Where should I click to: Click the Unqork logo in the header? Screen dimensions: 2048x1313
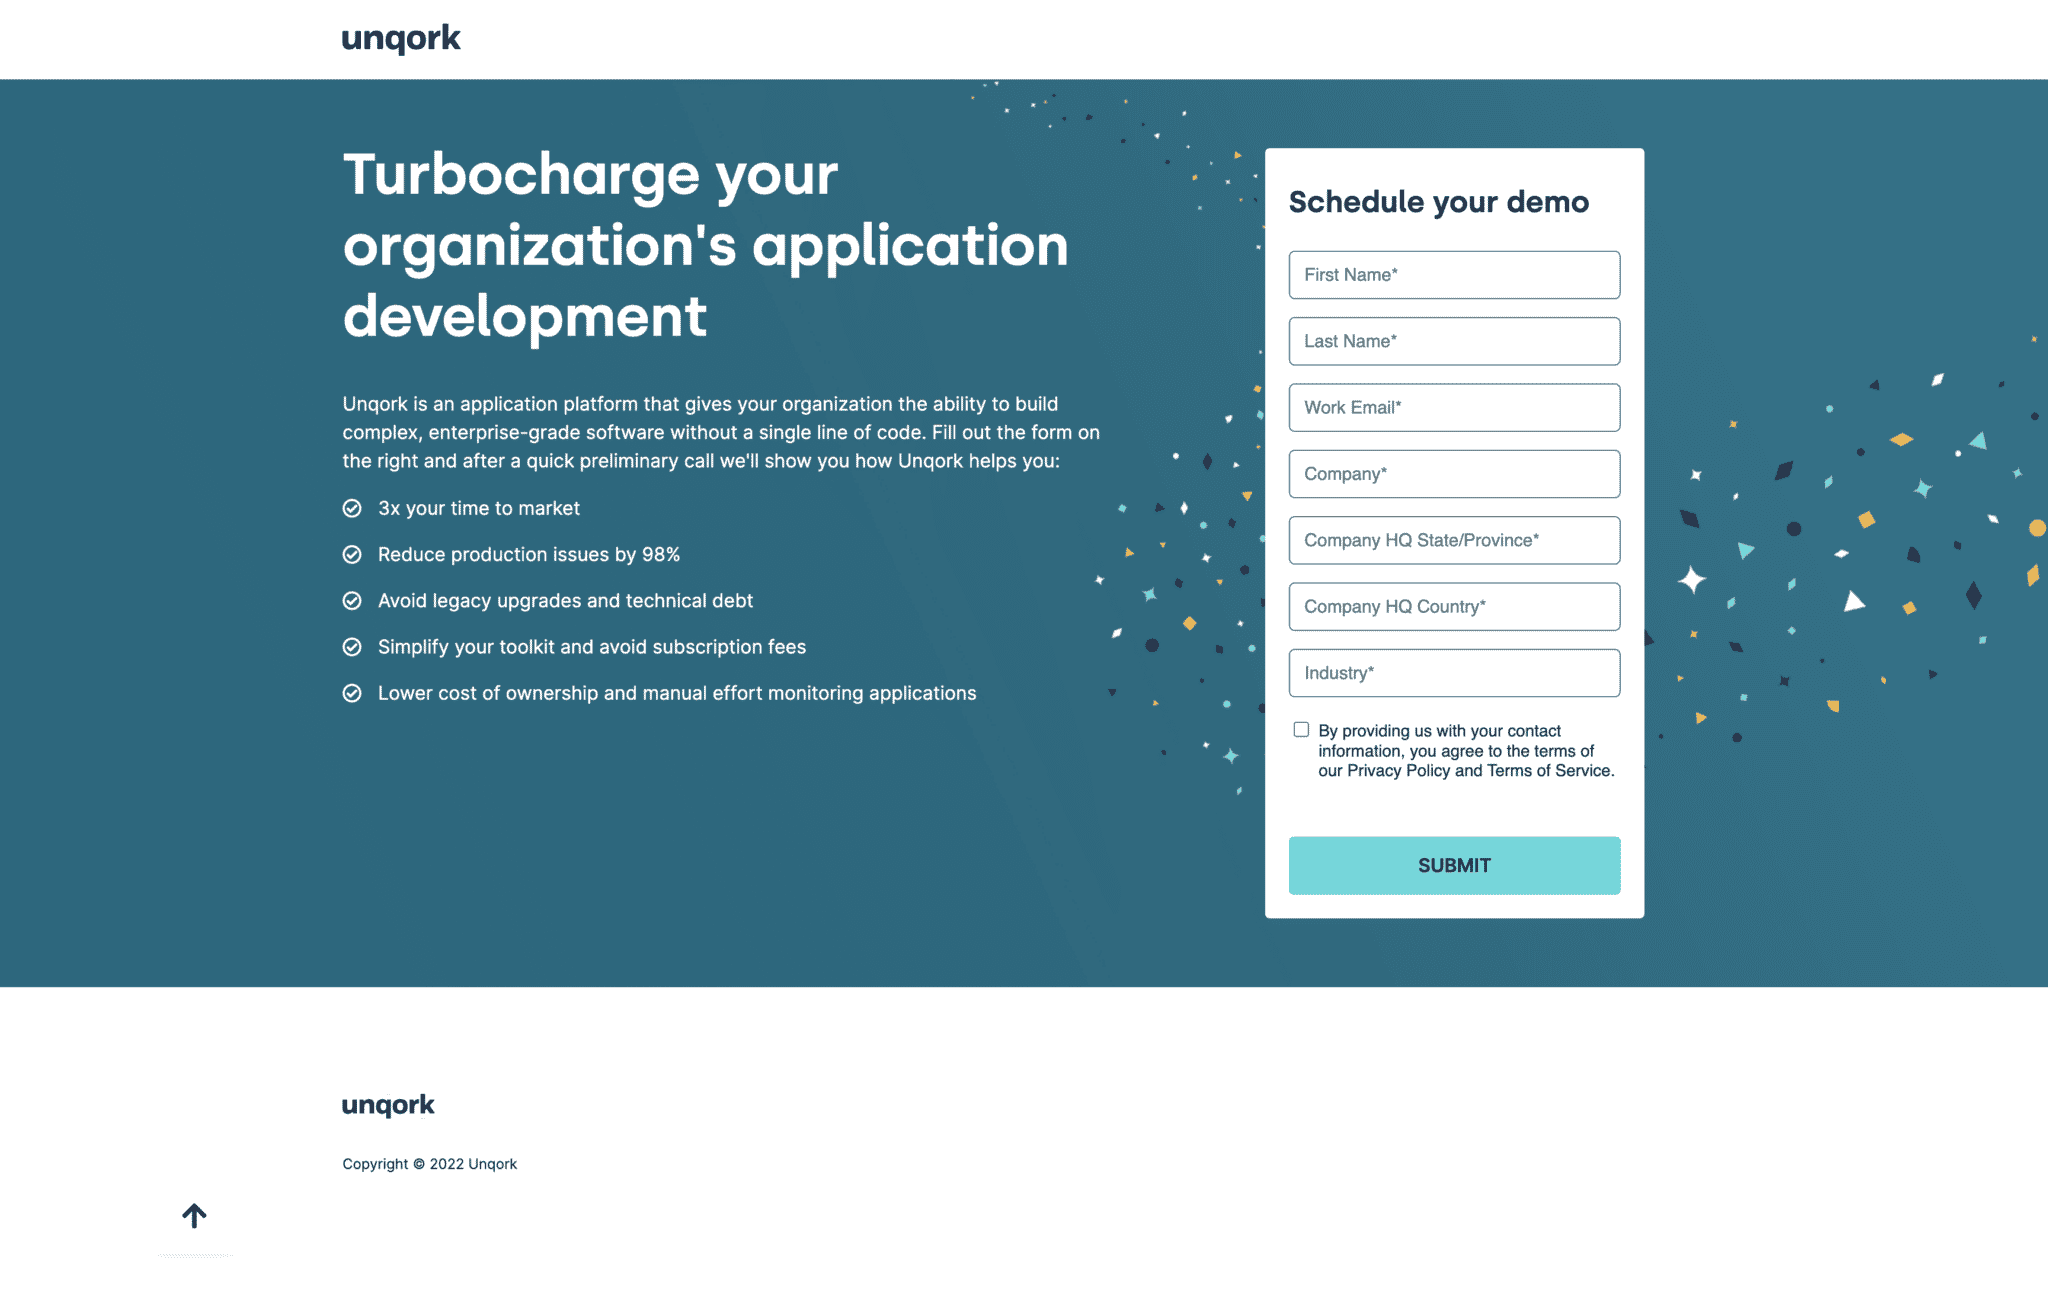click(400, 39)
